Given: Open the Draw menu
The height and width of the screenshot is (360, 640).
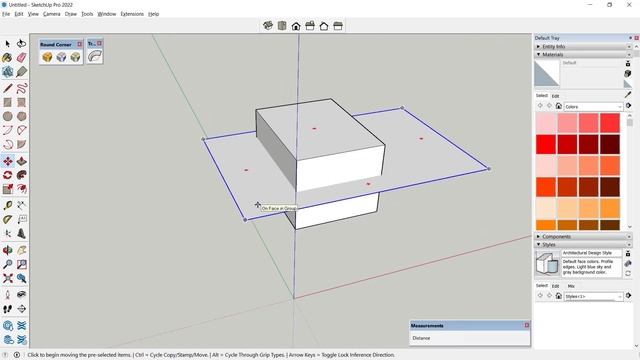Looking at the screenshot, I should pyautogui.click(x=71, y=14).
